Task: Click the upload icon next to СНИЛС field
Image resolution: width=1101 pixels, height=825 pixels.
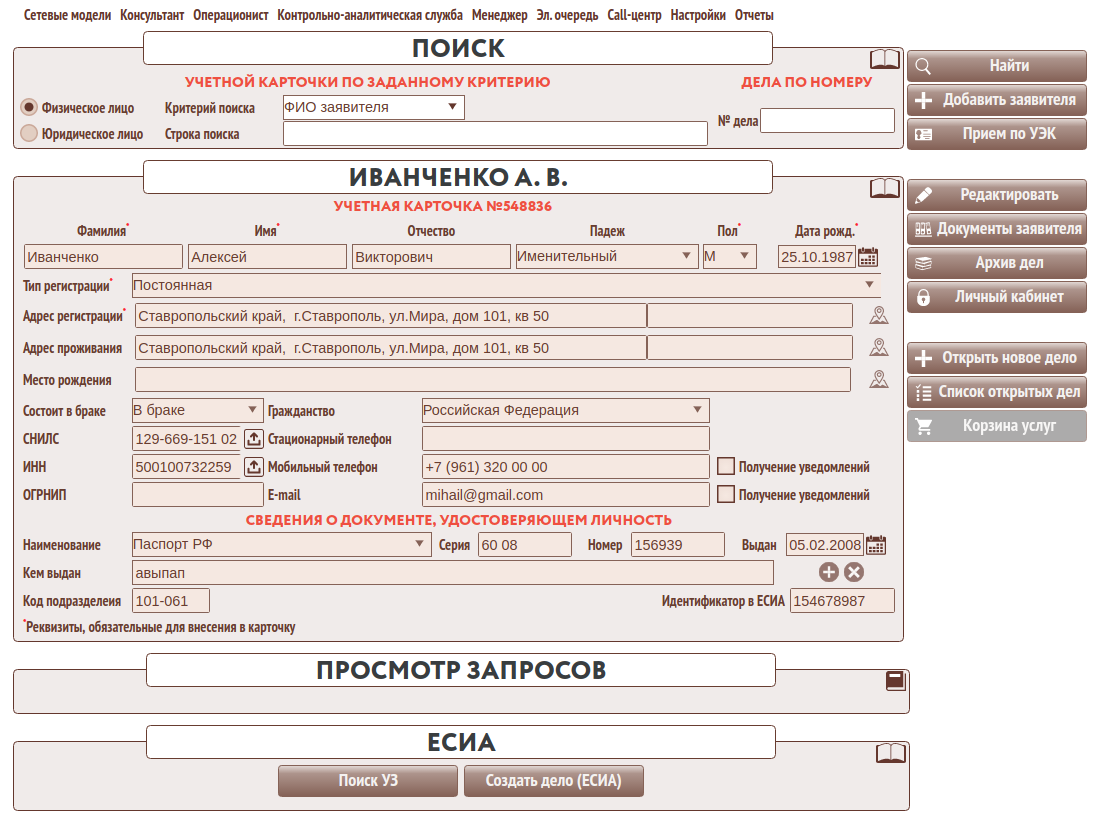Action: [x=253, y=439]
